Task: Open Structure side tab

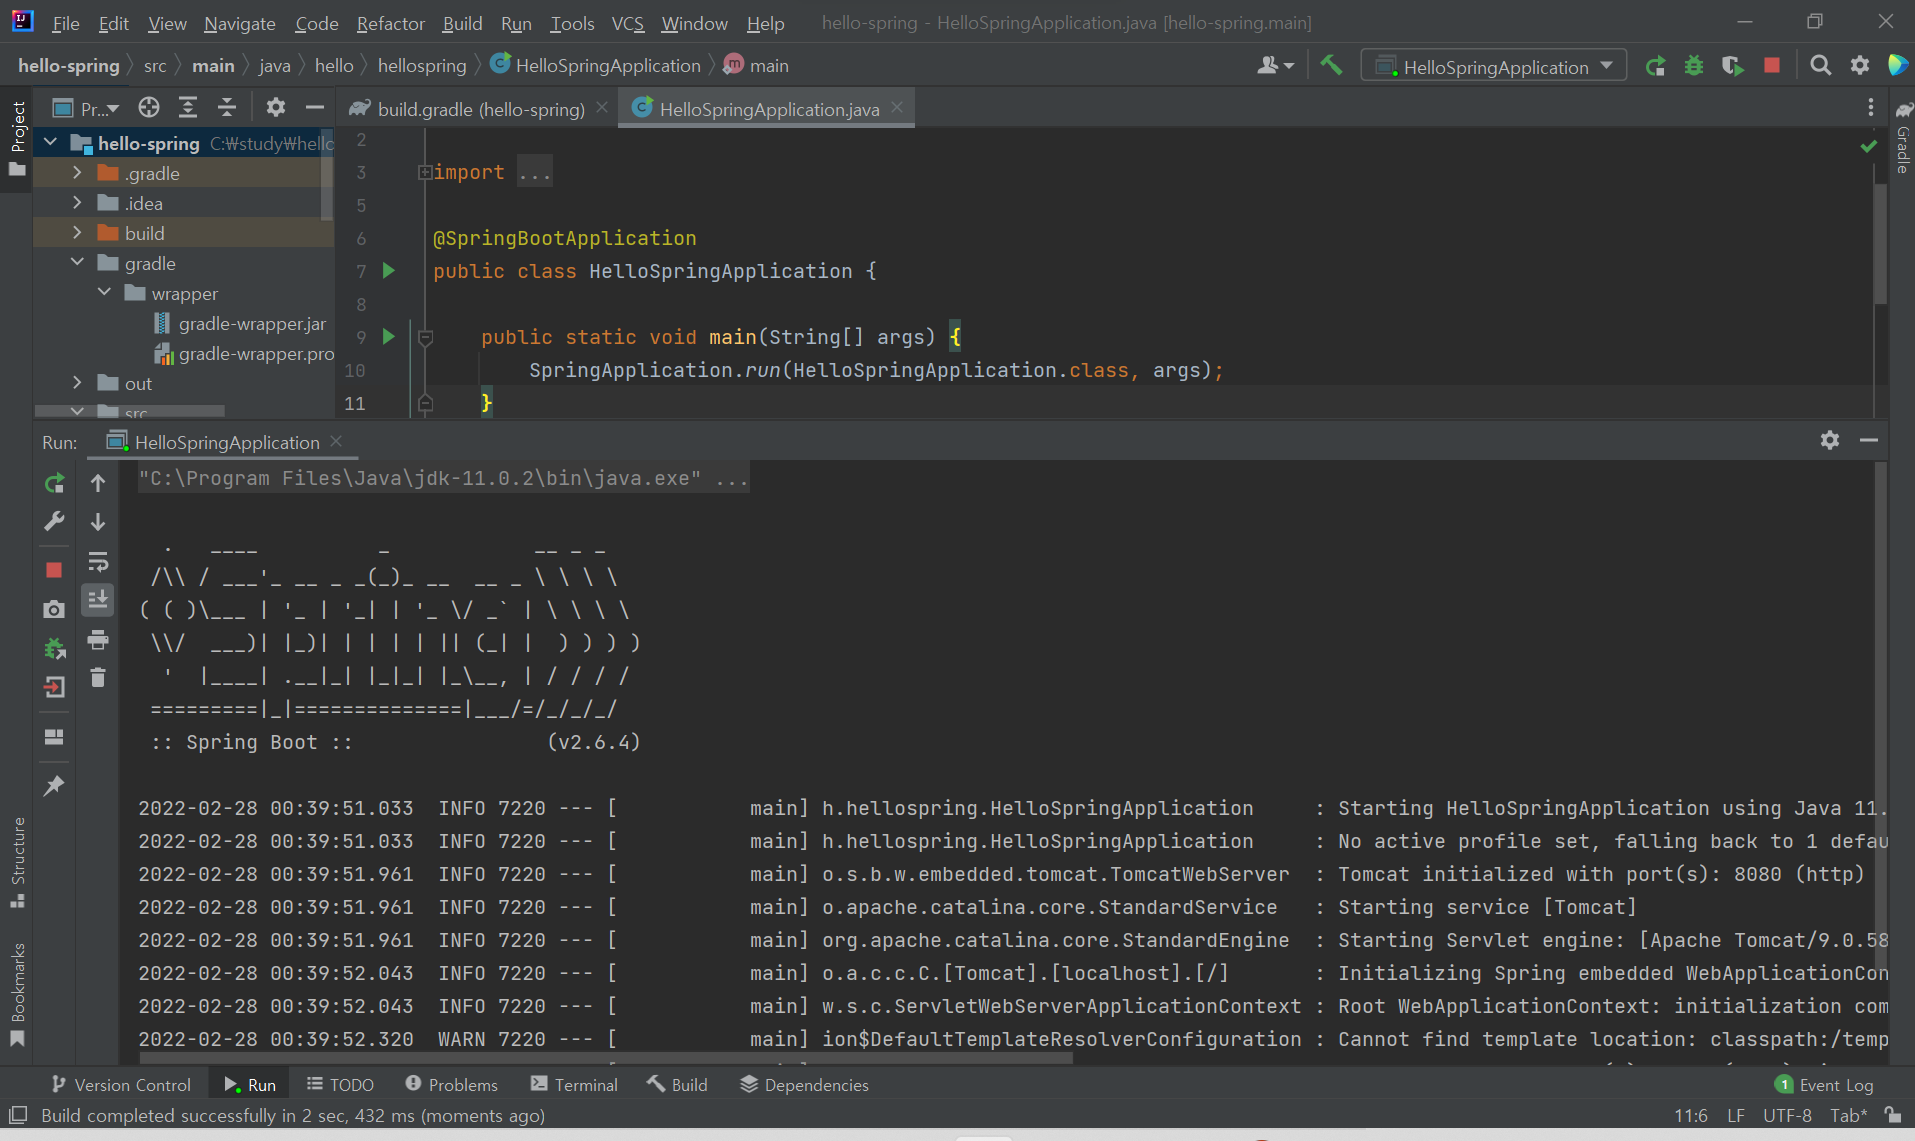Action: tap(18, 862)
